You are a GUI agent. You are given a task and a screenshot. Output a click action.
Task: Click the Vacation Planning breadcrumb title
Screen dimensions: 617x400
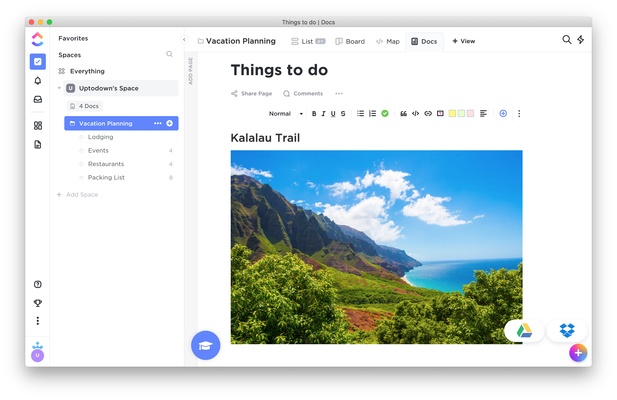coord(240,41)
